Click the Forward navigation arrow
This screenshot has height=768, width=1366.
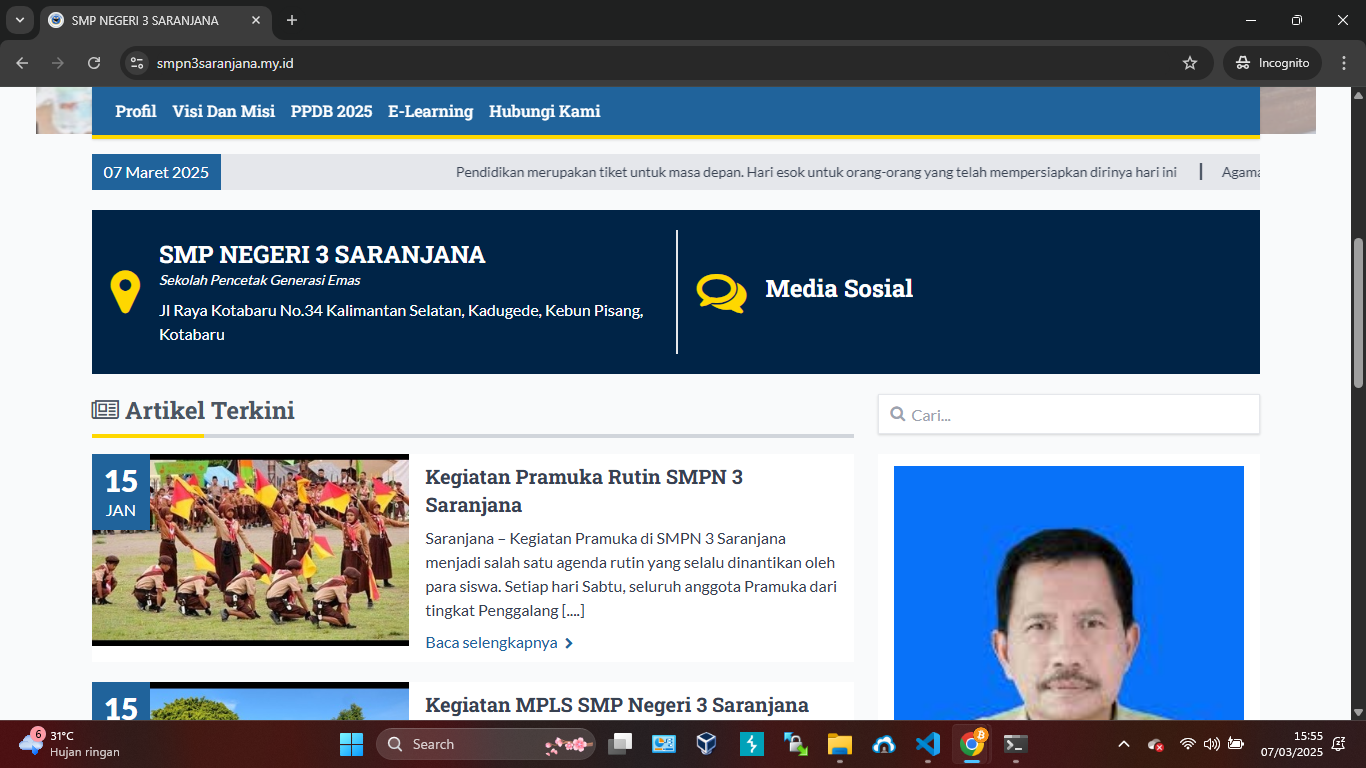point(58,63)
